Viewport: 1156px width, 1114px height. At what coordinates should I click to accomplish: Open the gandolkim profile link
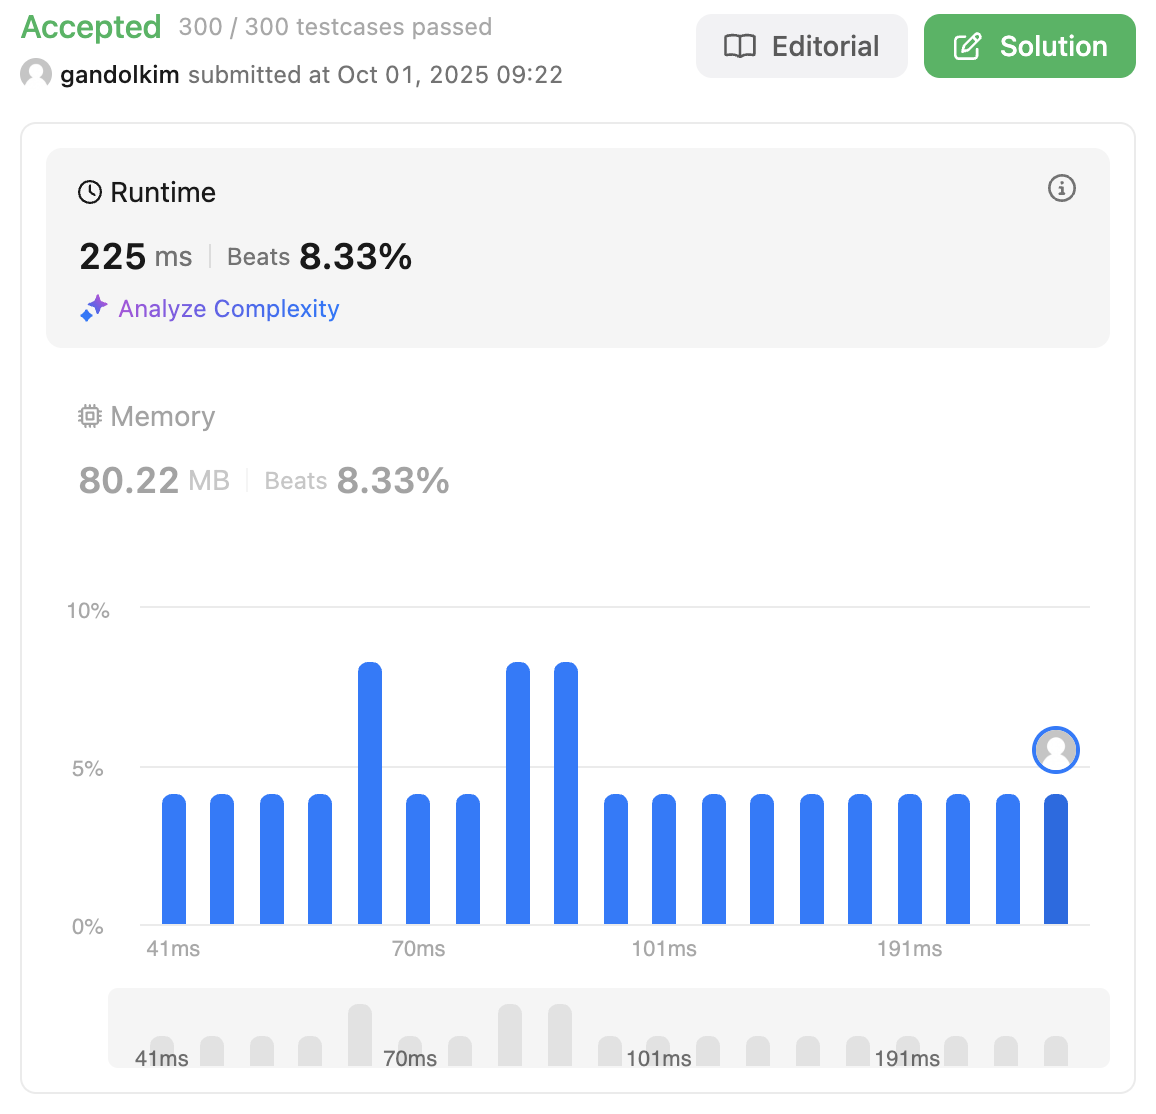coord(119,74)
